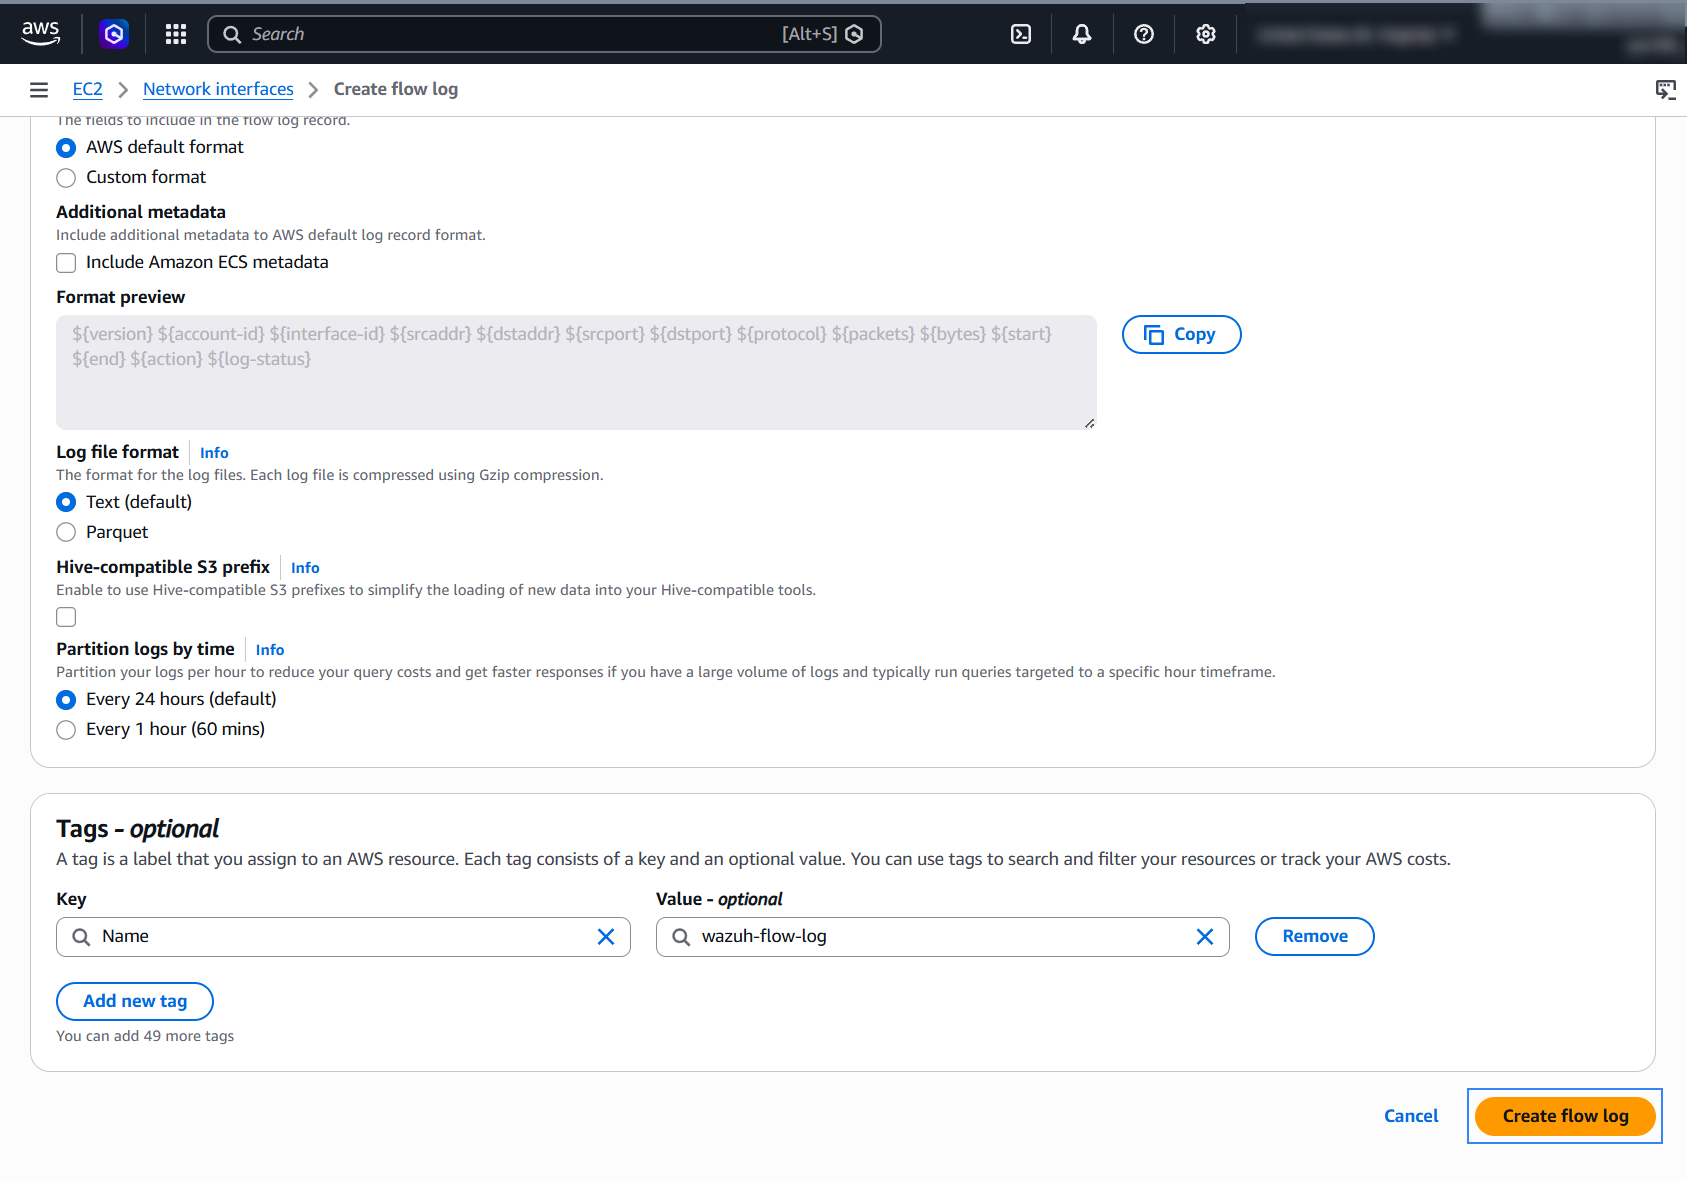Click the search magnifier in top bar
The image size is (1687, 1181).
click(x=232, y=34)
